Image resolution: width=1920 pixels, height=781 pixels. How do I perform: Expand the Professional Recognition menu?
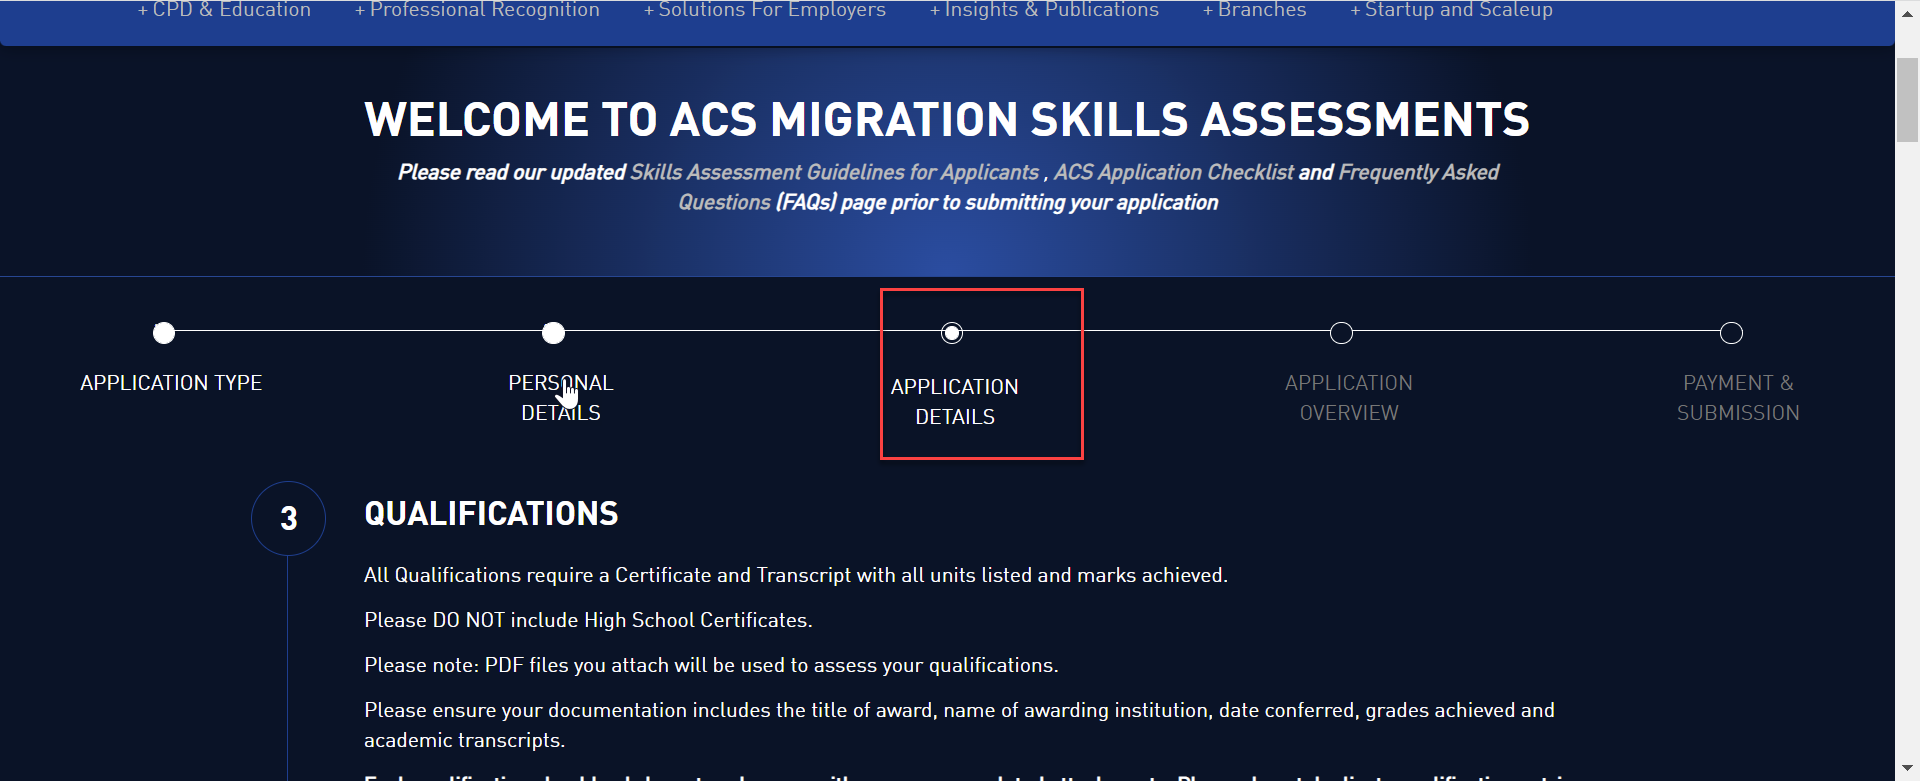point(477,10)
